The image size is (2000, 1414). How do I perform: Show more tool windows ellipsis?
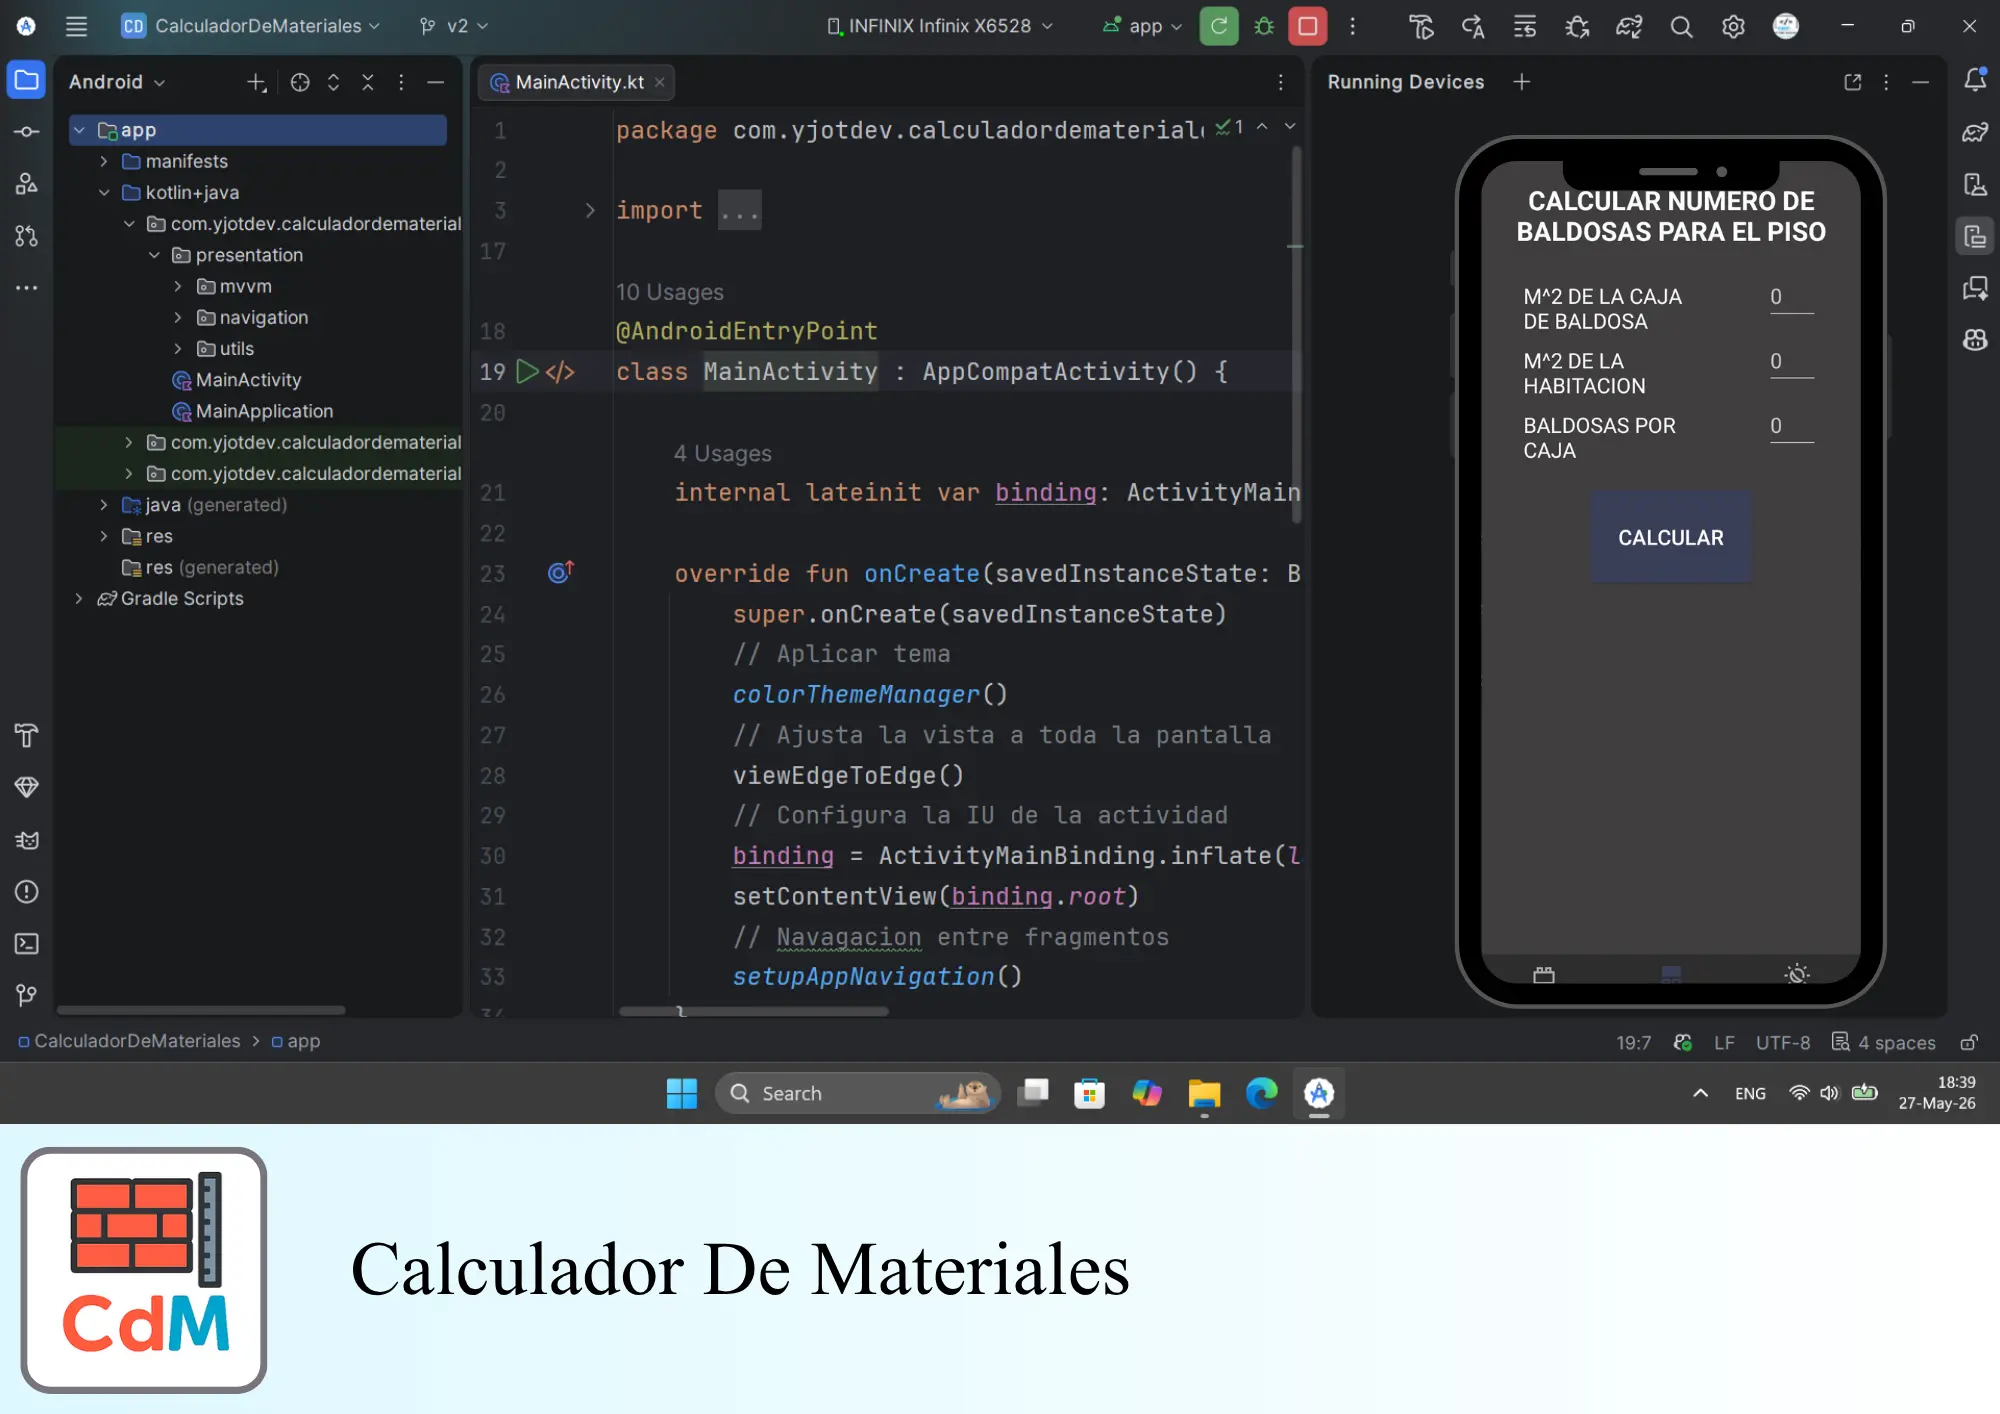pos(27,288)
